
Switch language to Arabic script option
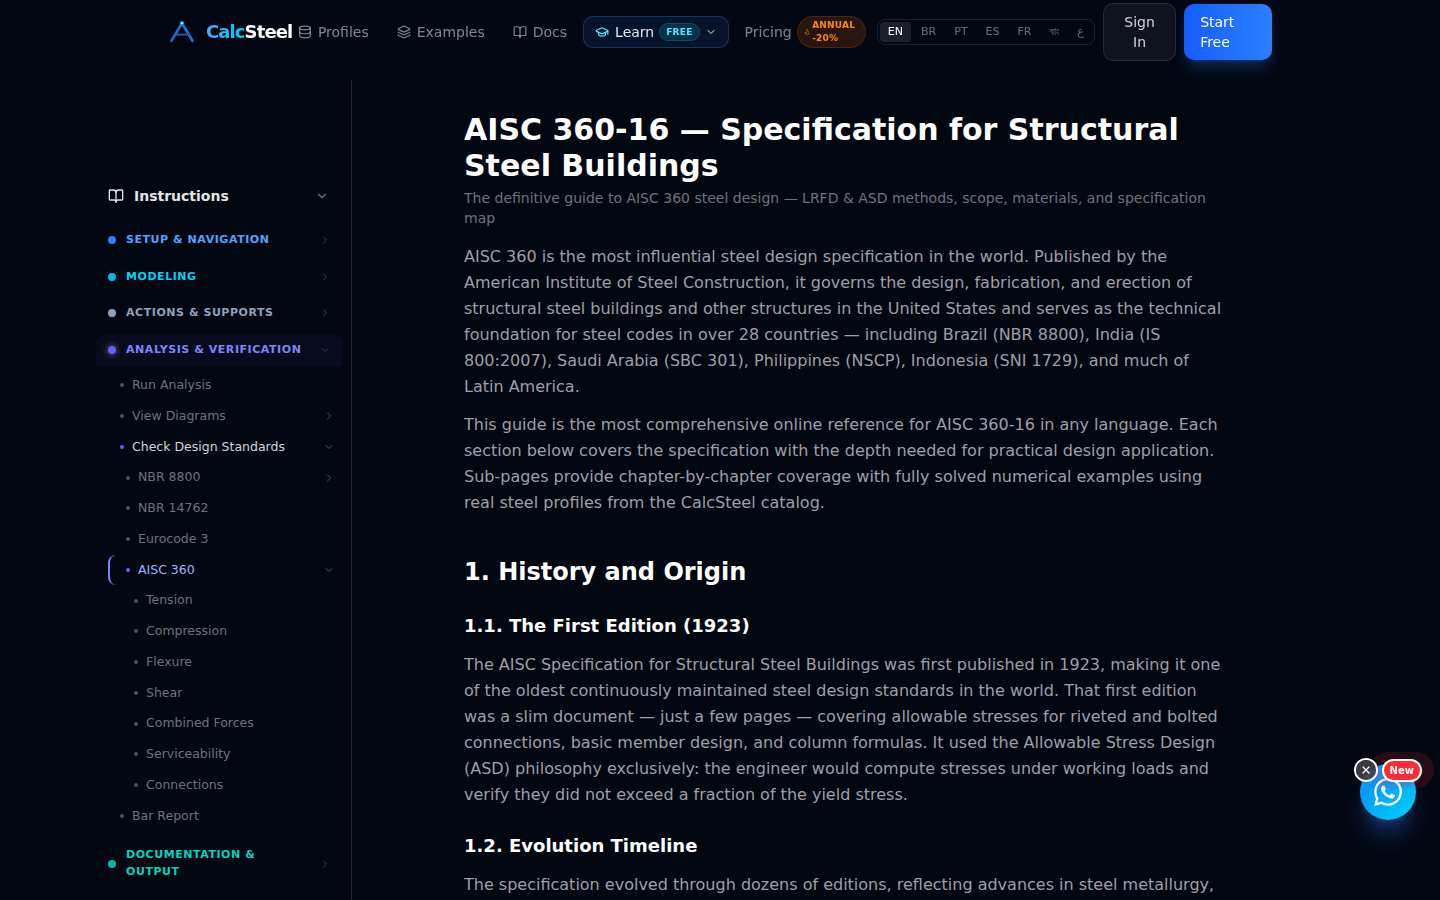pyautogui.click(x=1080, y=32)
